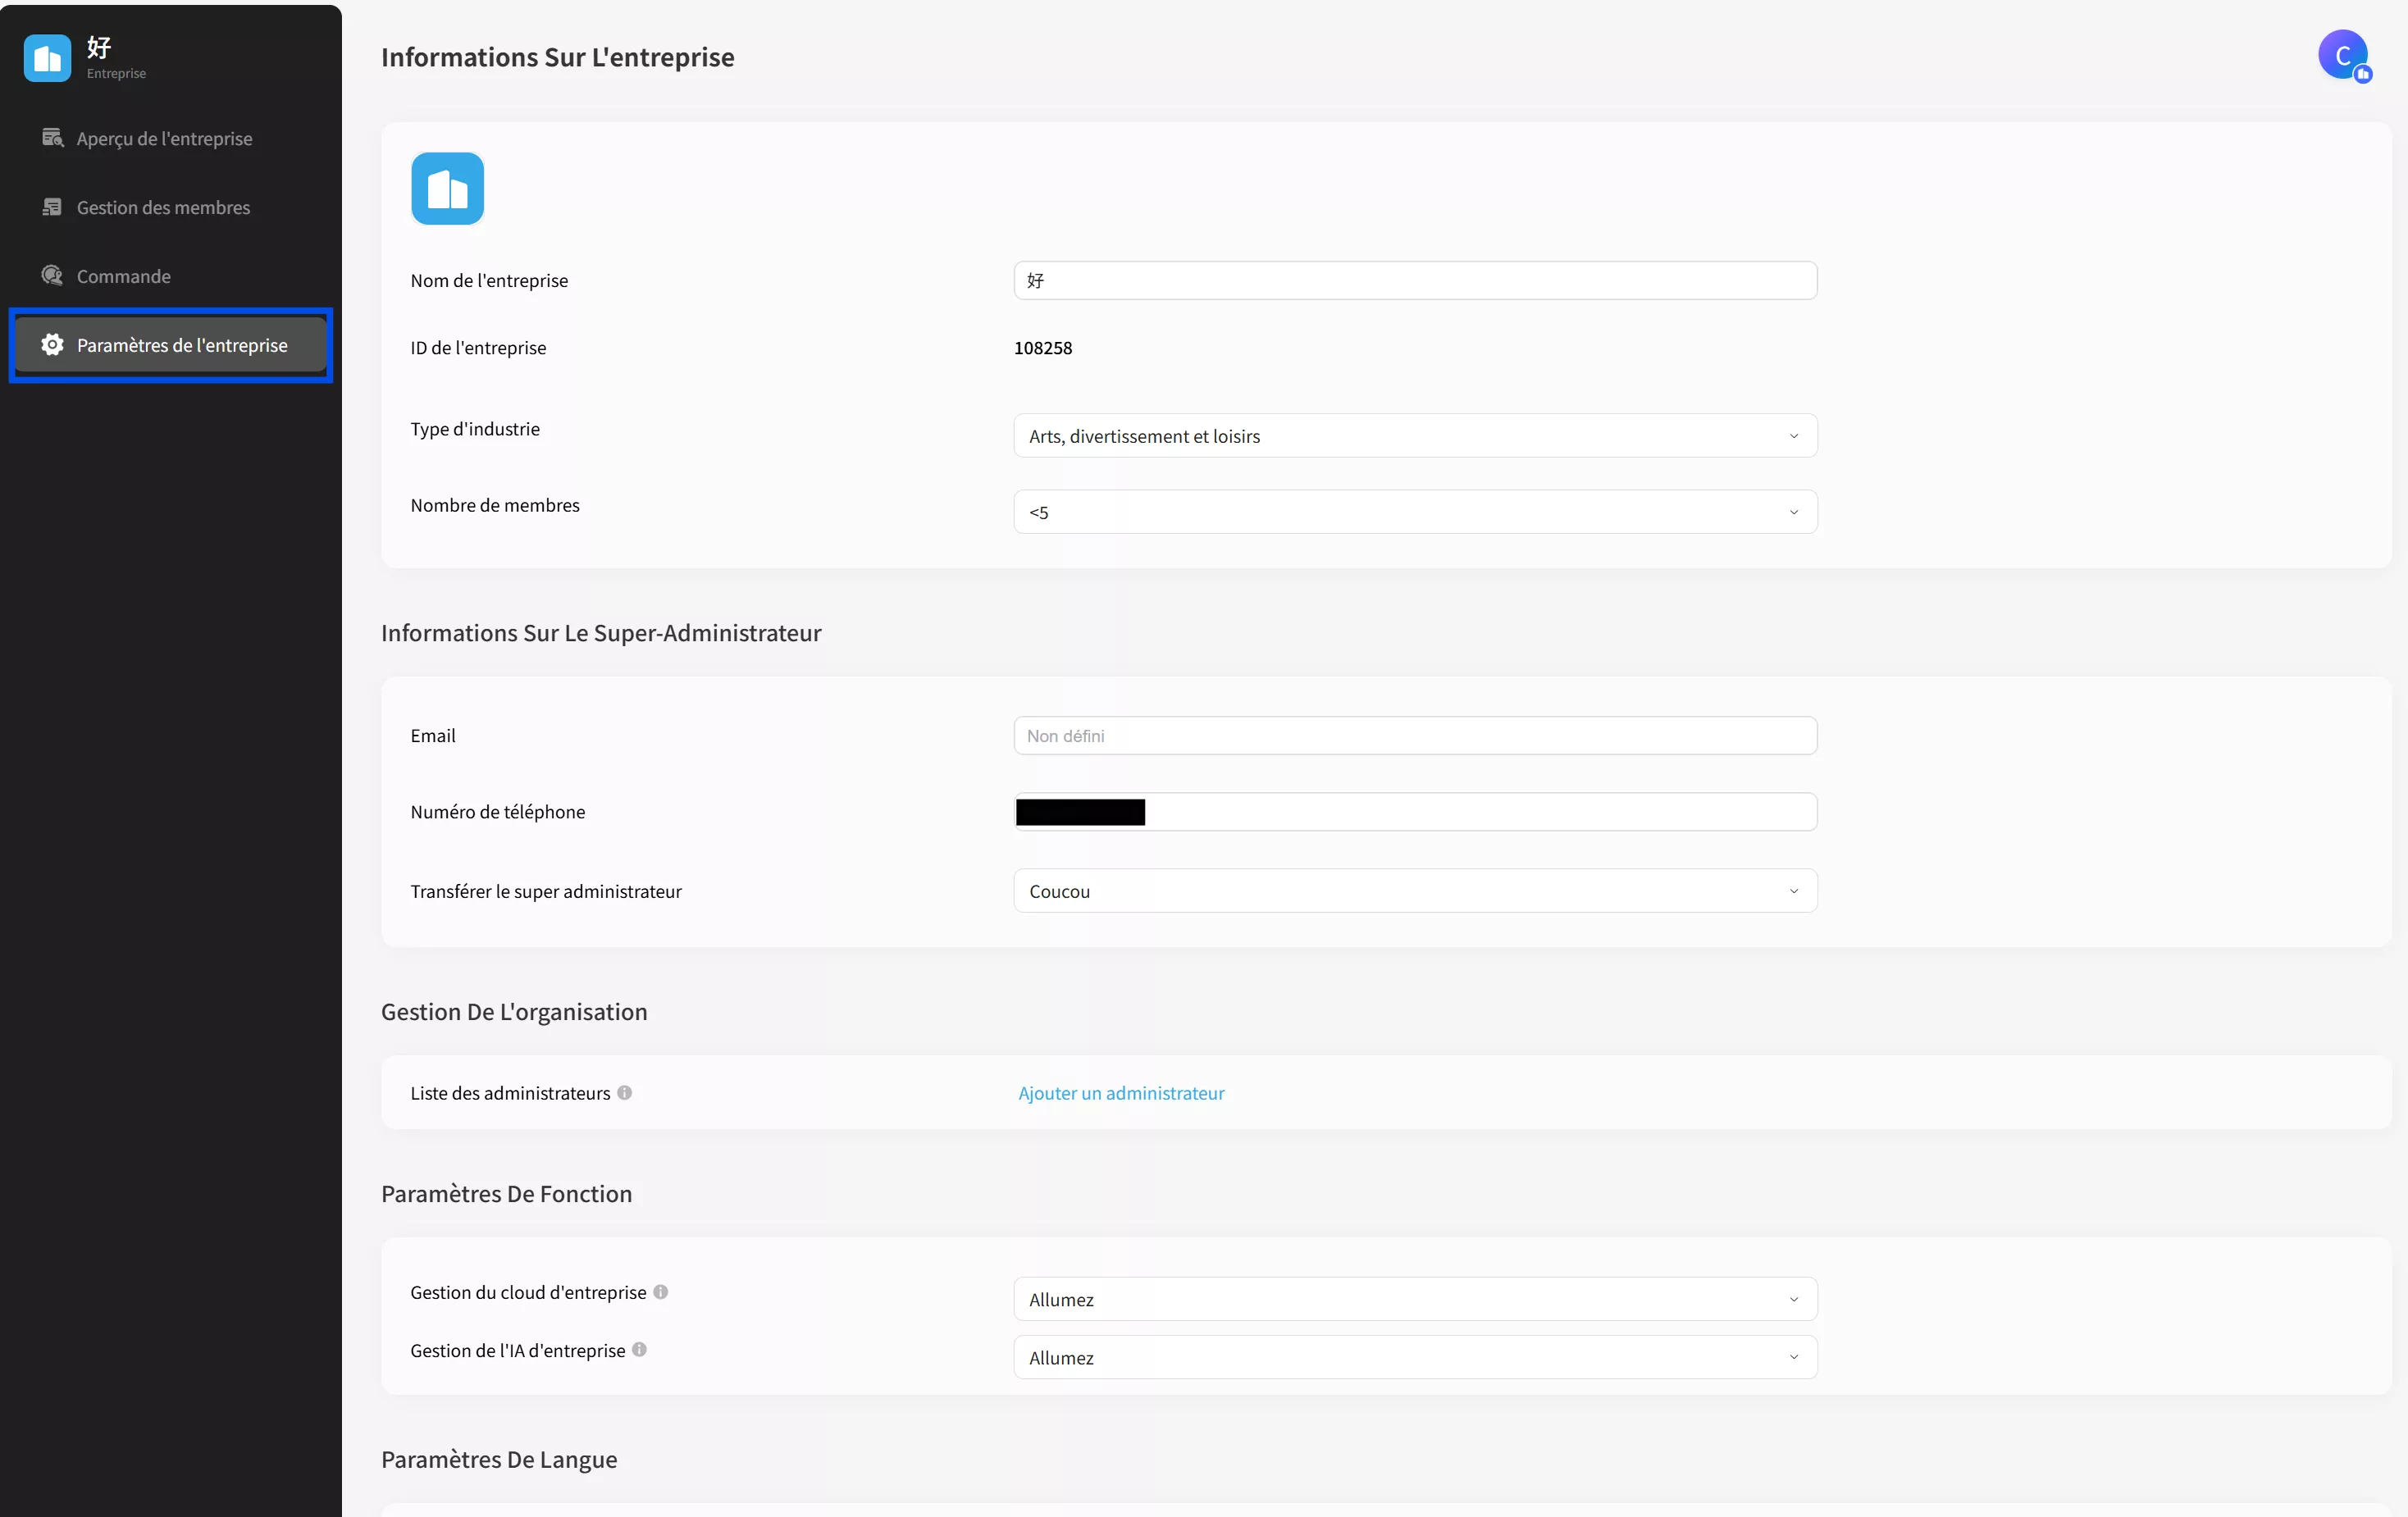Click info icon next to Gestion du cloud d'entreprise
The height and width of the screenshot is (1517, 2408).
[660, 1292]
